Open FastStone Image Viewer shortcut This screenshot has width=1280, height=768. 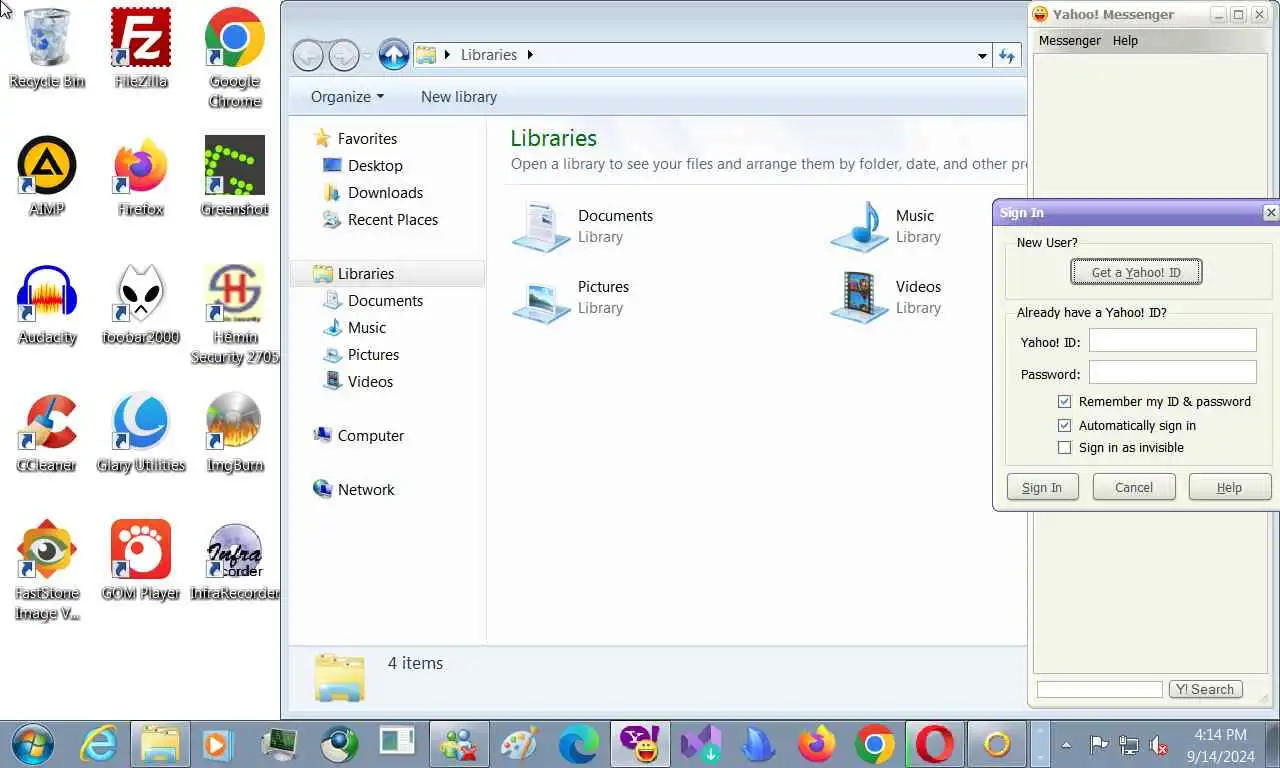(x=46, y=570)
